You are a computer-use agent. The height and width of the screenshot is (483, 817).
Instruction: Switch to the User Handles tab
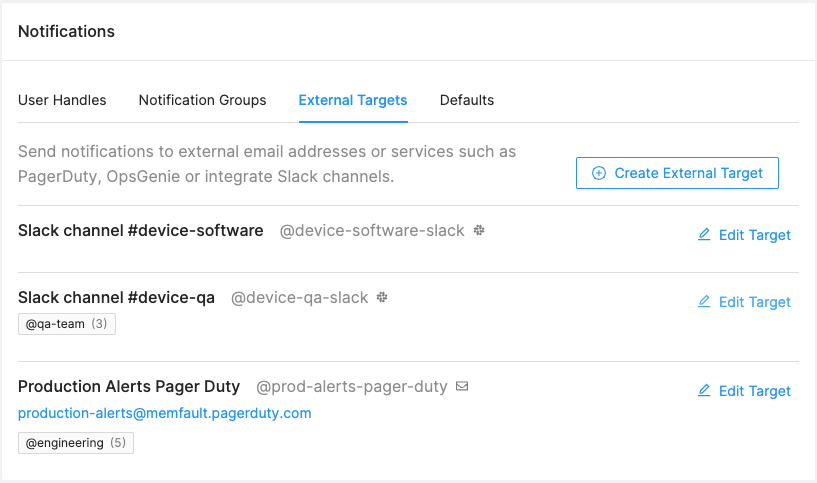point(62,100)
